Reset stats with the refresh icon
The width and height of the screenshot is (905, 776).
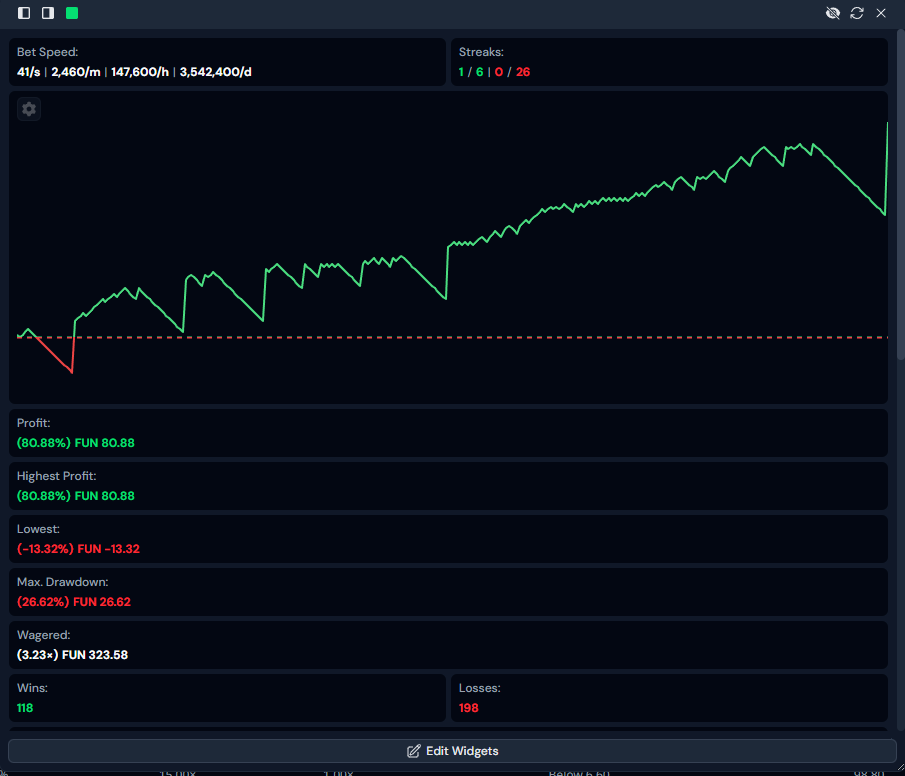tap(857, 13)
